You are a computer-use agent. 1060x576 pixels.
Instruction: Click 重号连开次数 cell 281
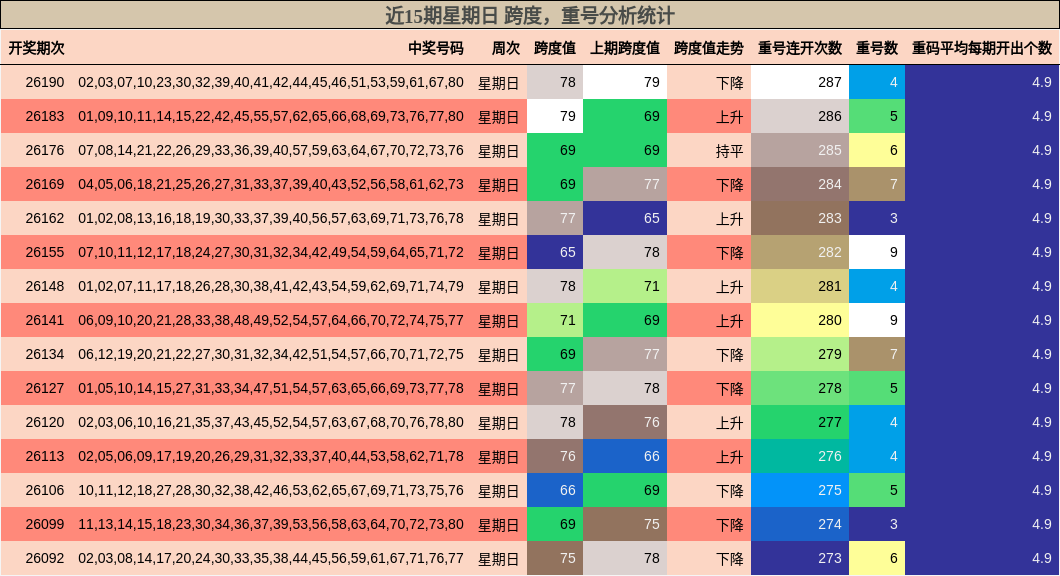(800, 286)
